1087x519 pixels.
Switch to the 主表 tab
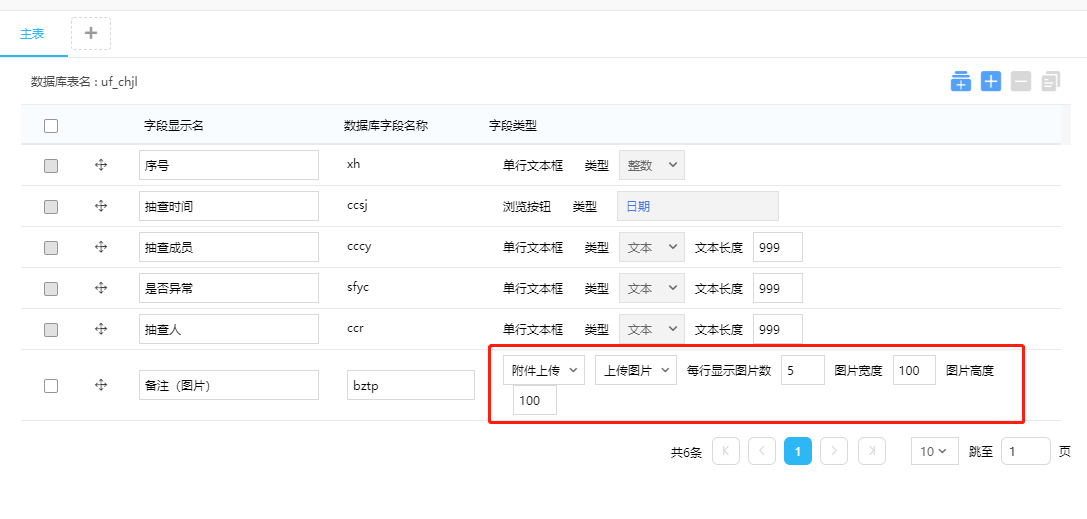click(33, 33)
